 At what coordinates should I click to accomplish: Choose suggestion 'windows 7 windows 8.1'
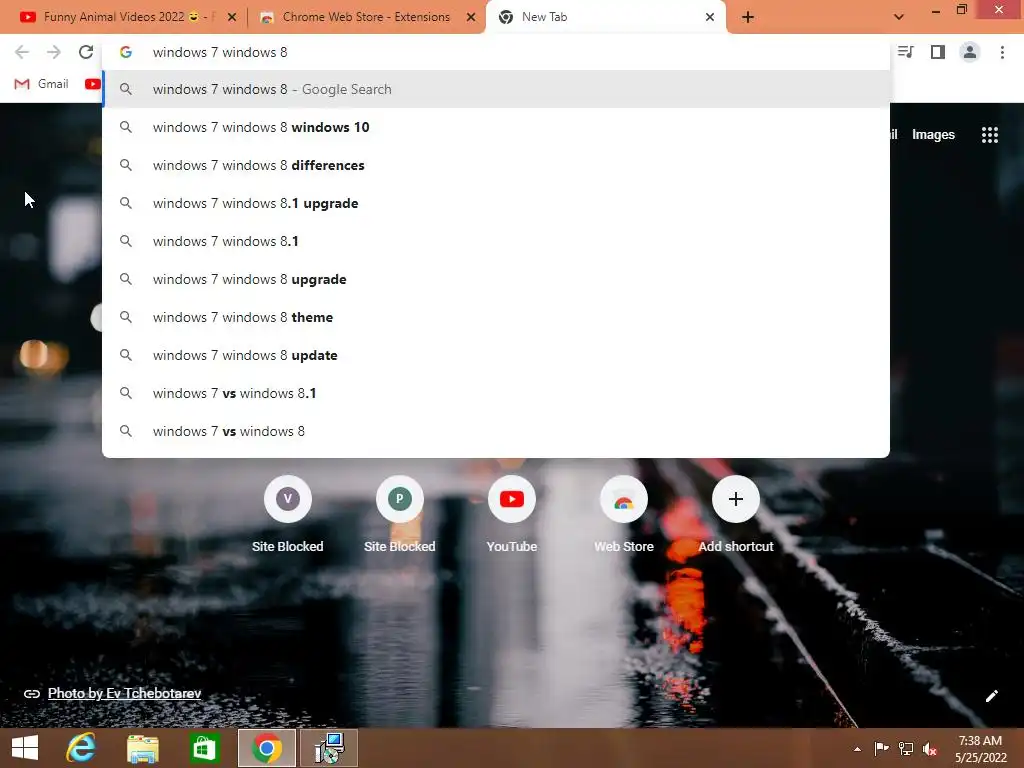coord(496,241)
